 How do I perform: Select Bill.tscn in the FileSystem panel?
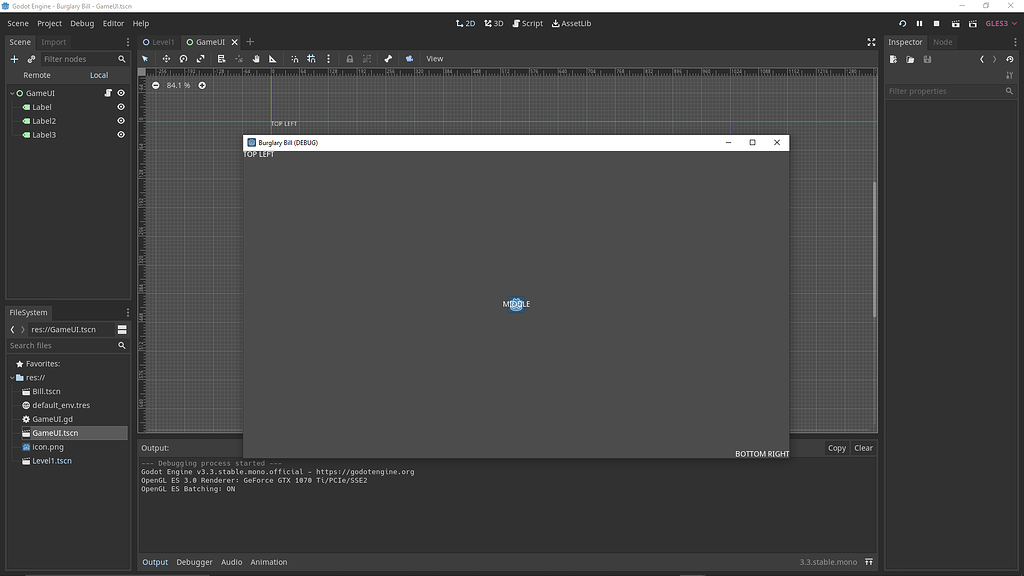[46, 391]
